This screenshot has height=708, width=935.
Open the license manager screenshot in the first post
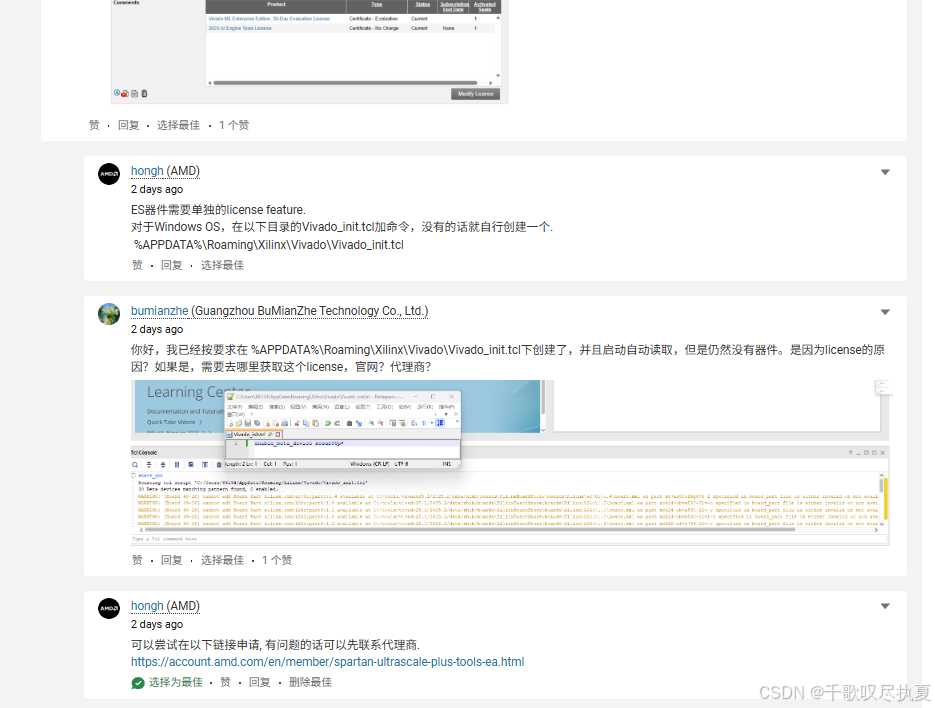[x=309, y=51]
